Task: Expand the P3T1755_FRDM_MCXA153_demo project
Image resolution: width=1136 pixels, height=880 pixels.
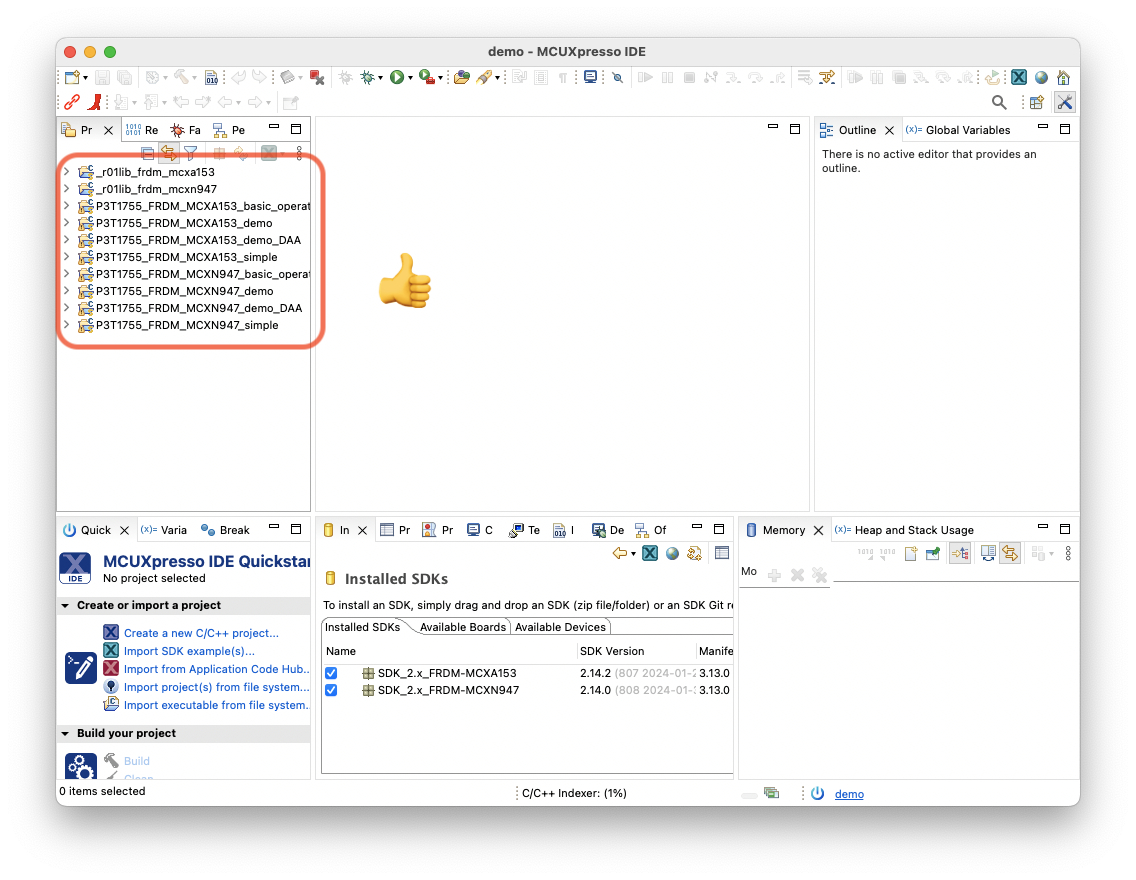Action: click(66, 223)
